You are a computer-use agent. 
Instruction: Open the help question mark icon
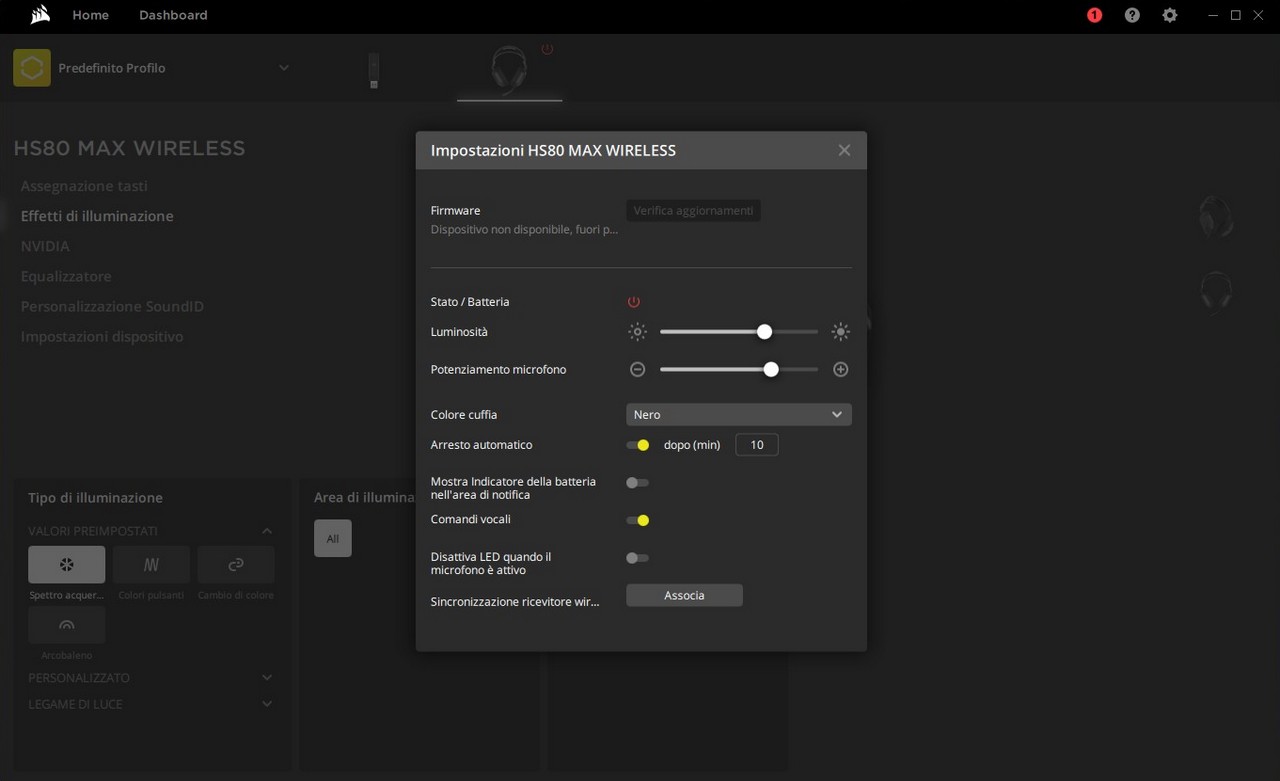(x=1132, y=15)
